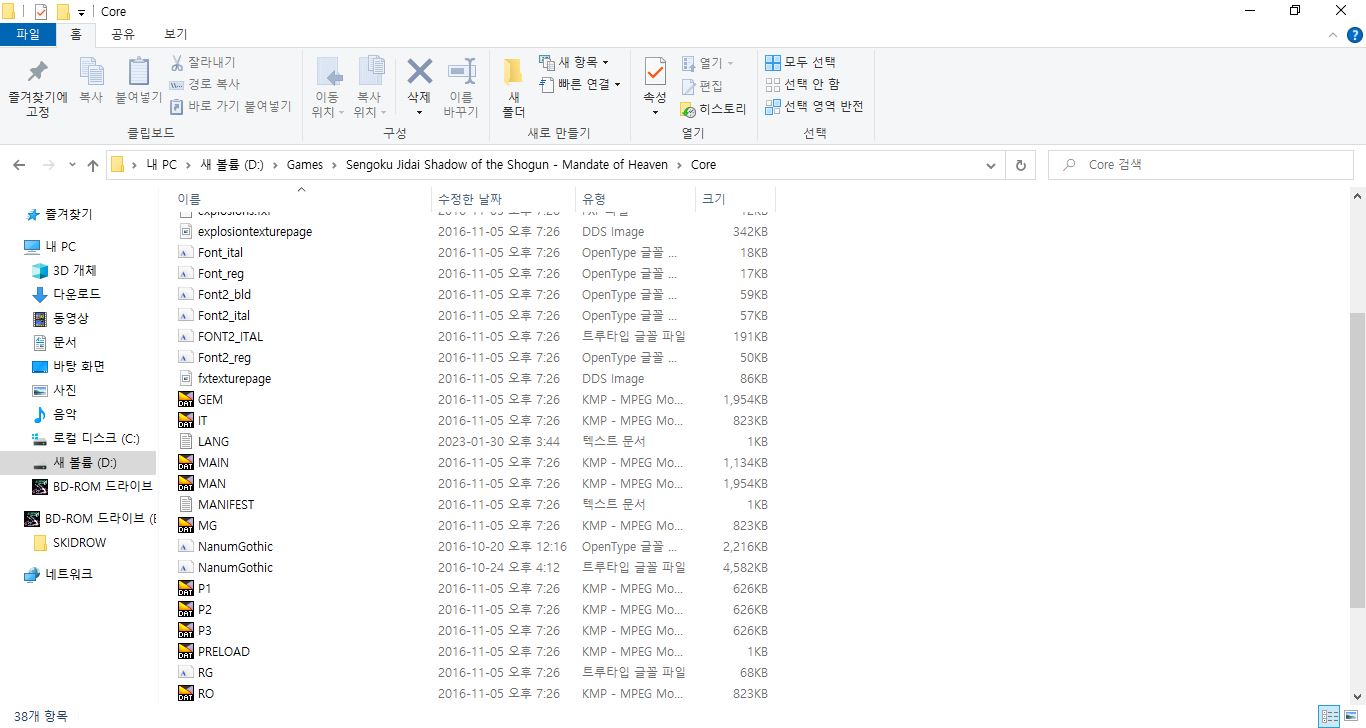Select 문서 in navigation pane
Viewport: 1366px width, 728px height.
64,342
